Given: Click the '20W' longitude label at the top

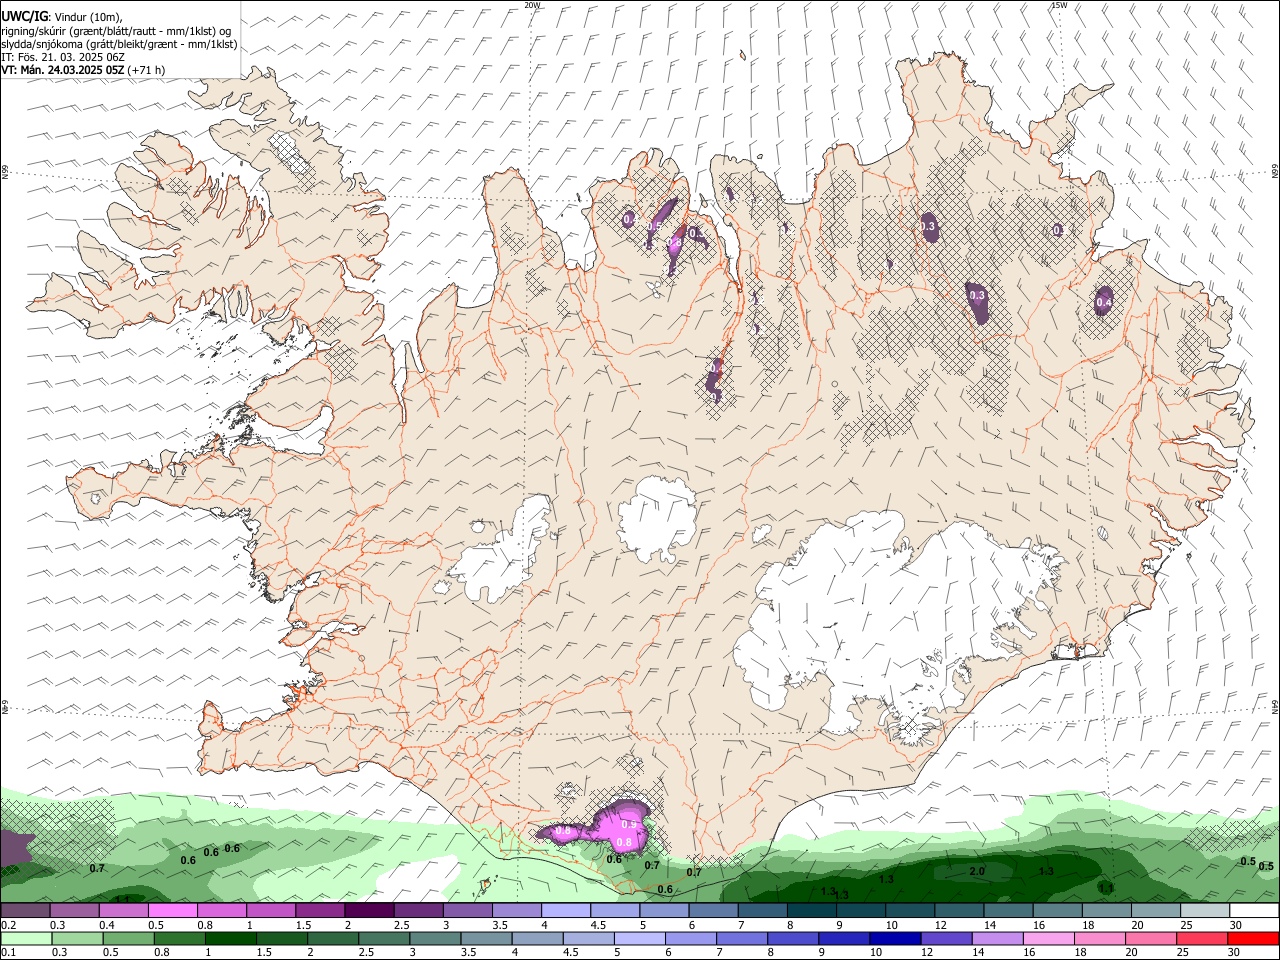Looking at the screenshot, I should point(533,5).
